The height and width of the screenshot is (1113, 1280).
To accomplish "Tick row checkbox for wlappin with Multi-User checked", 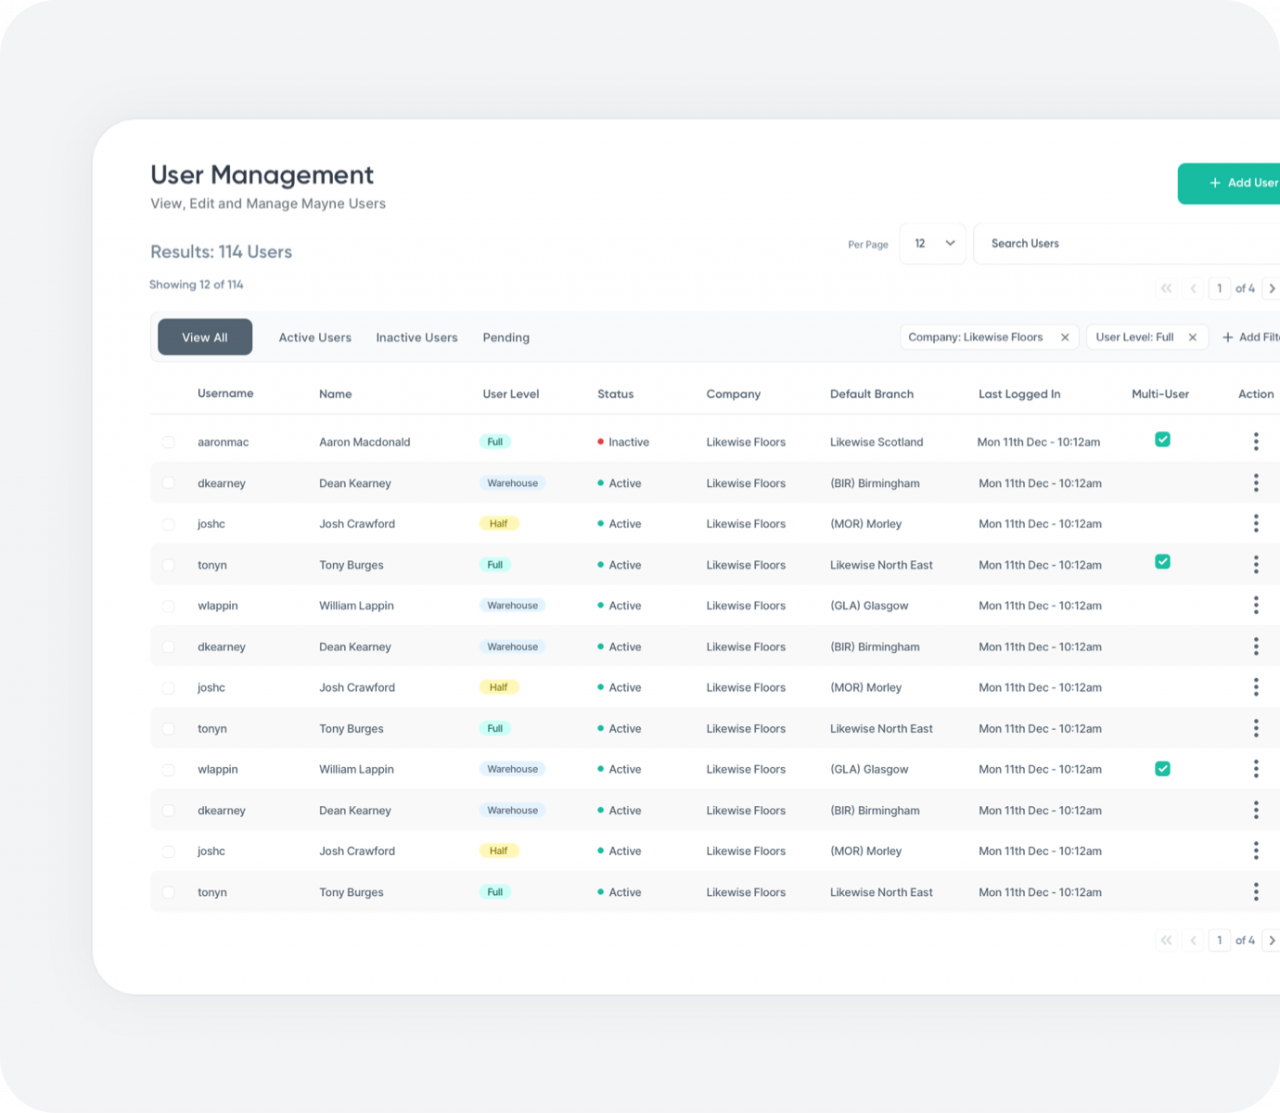I will click(168, 770).
